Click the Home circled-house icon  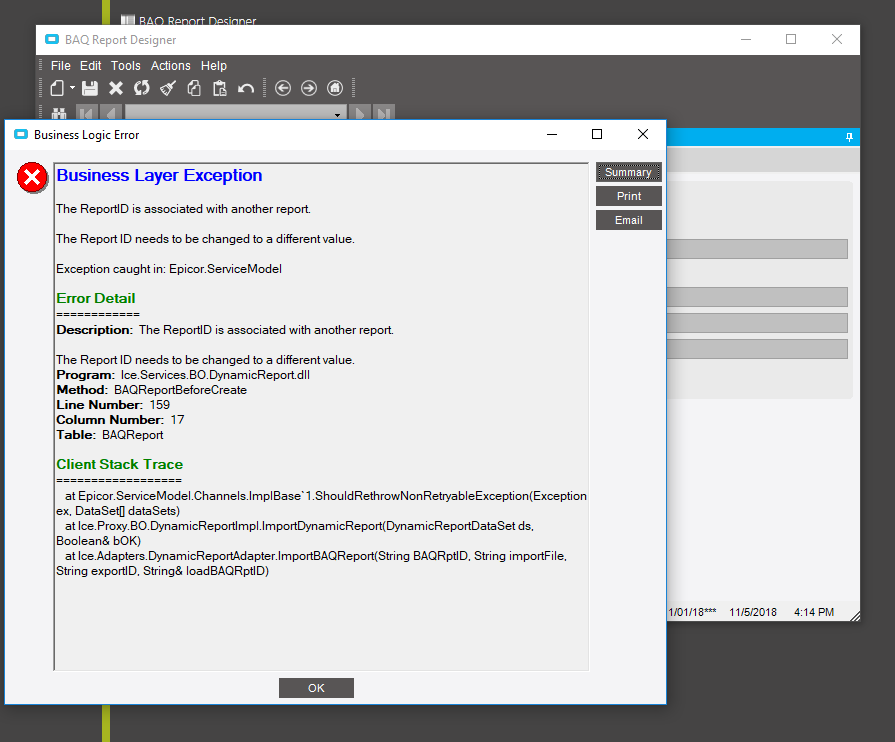pyautogui.click(x=335, y=88)
